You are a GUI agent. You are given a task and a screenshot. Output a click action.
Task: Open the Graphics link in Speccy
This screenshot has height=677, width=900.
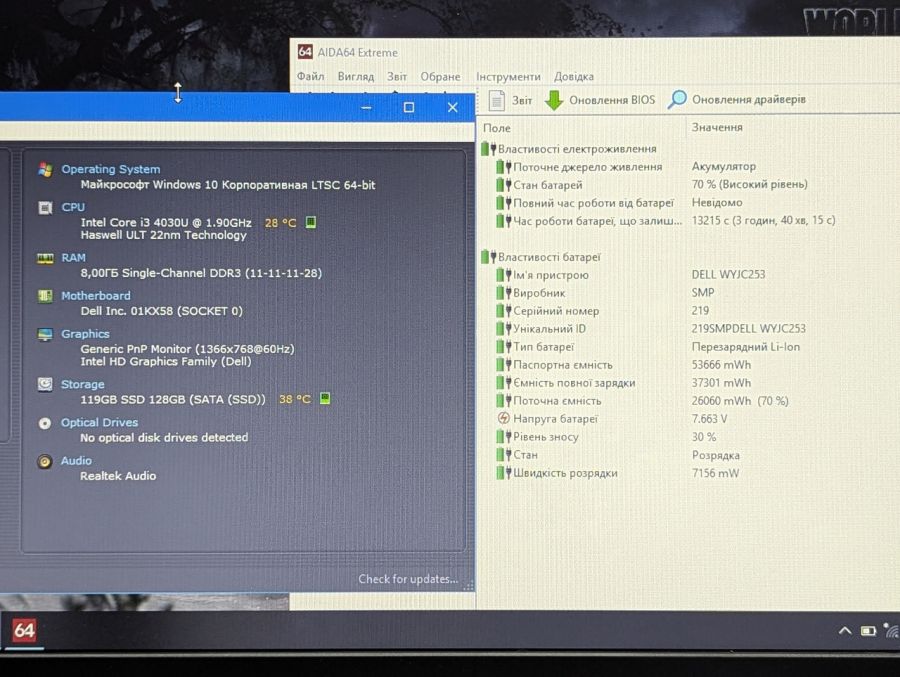click(85, 334)
